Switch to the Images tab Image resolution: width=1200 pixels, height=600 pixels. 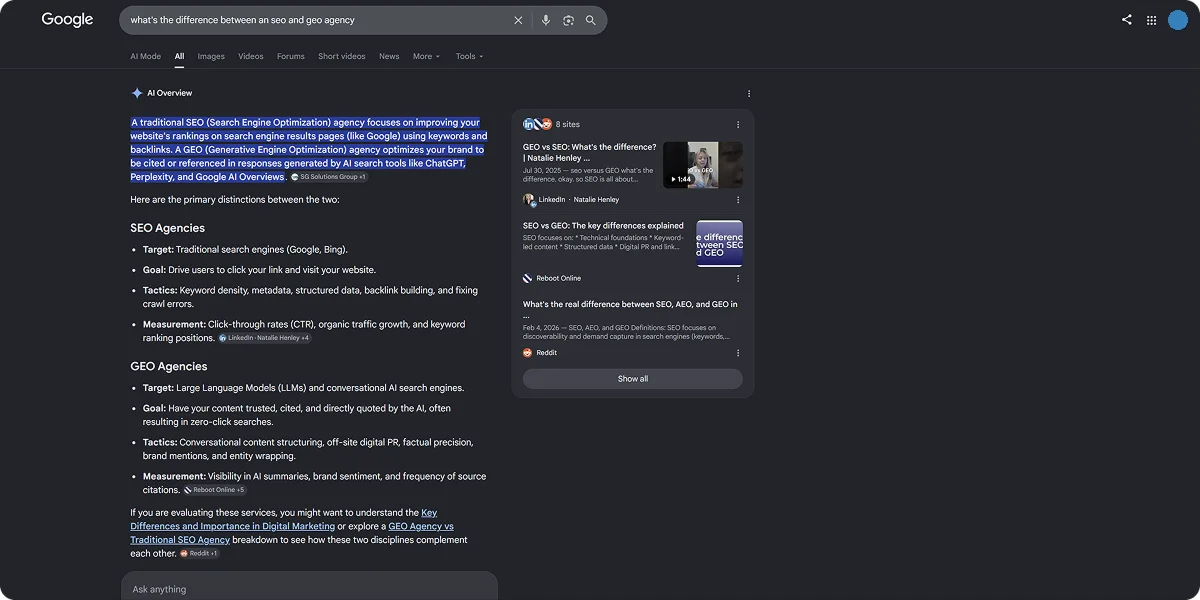pos(211,56)
